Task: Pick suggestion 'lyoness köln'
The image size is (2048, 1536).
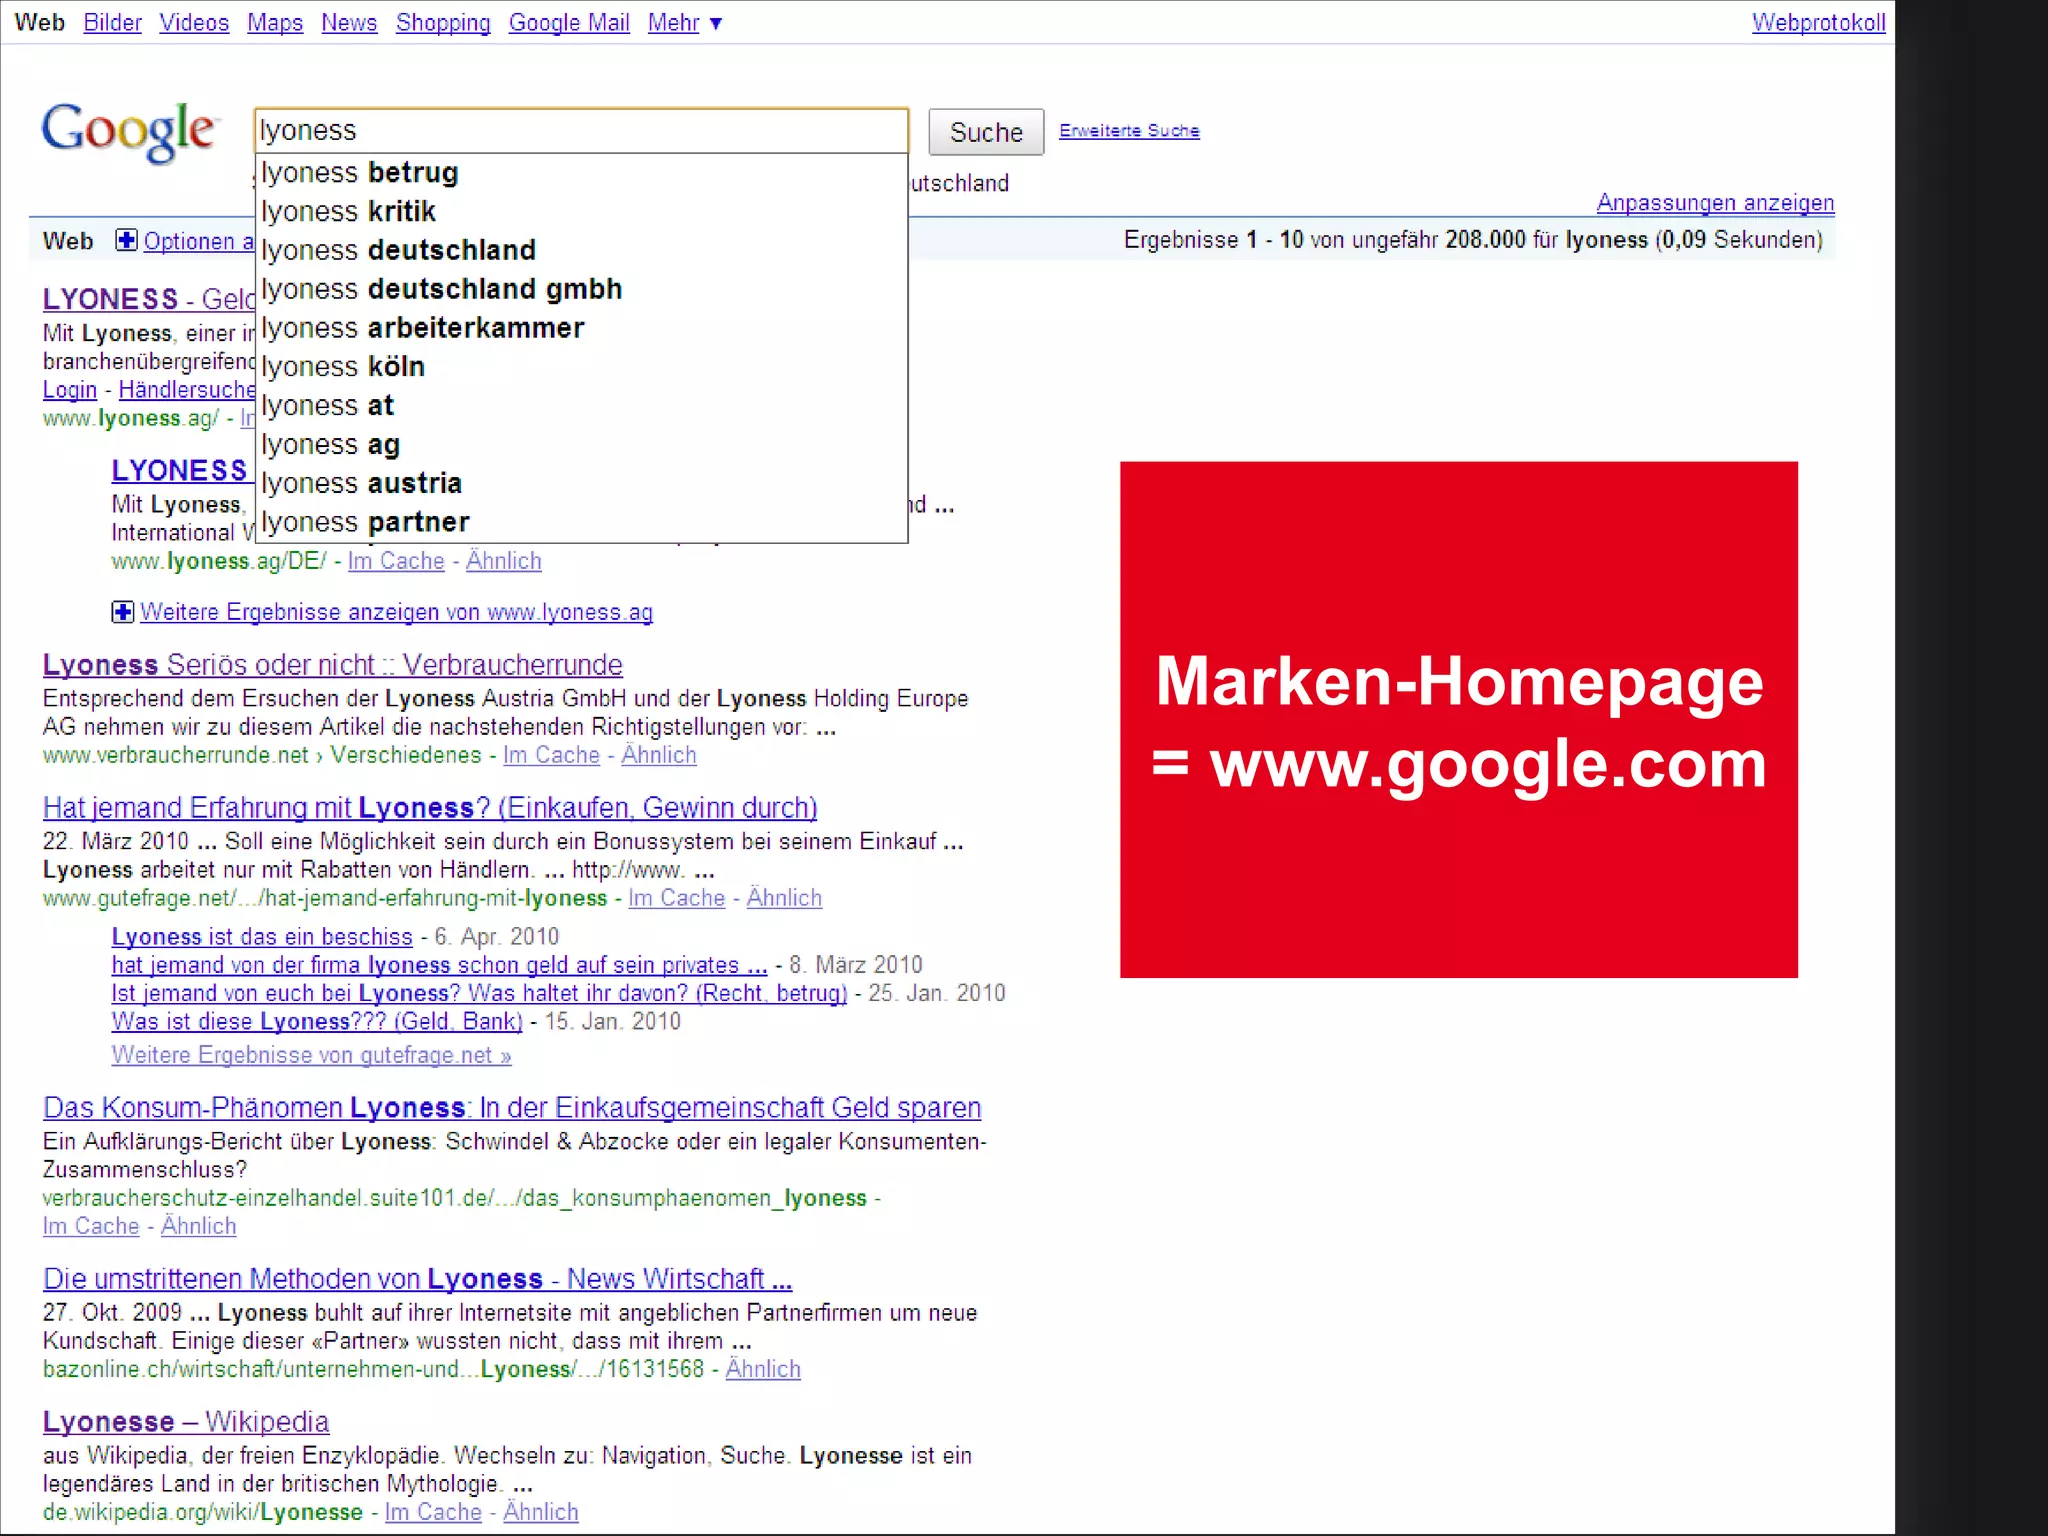Action: click(x=581, y=368)
